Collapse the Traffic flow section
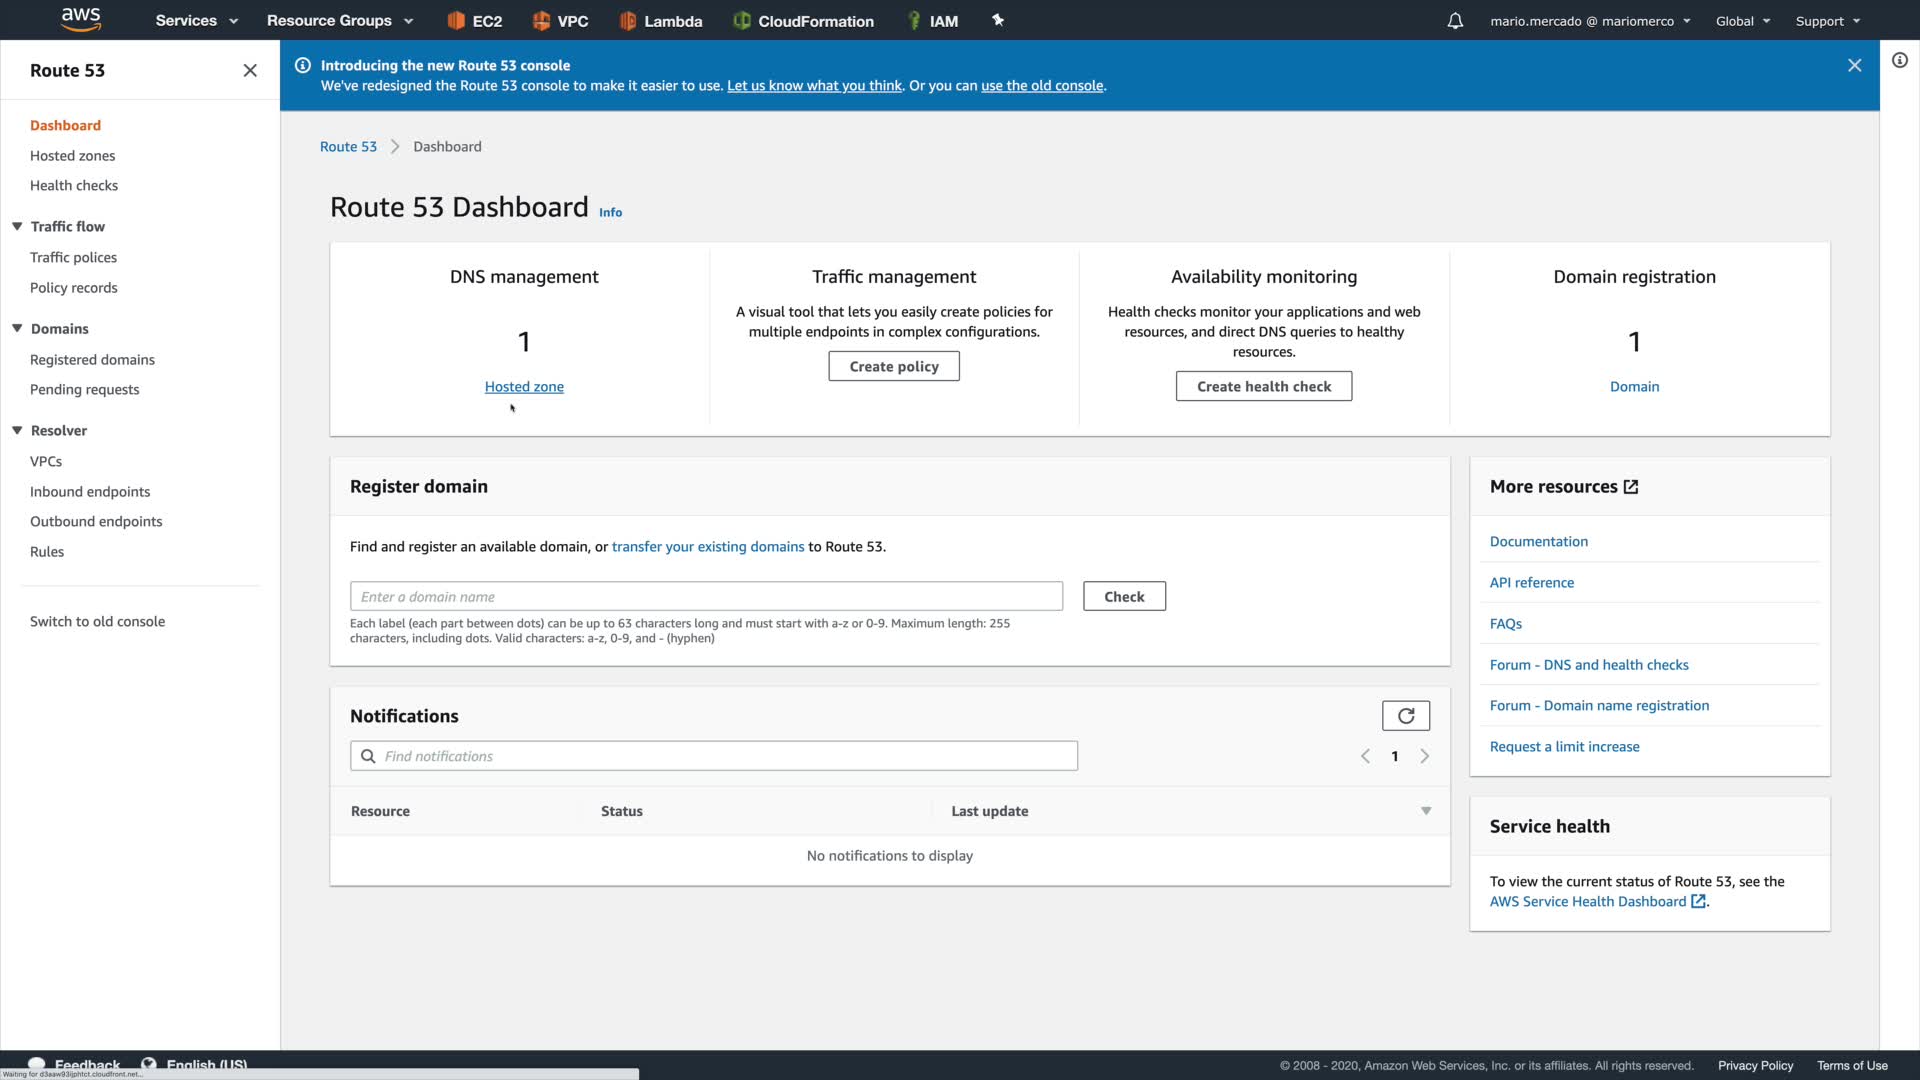 click(x=18, y=227)
